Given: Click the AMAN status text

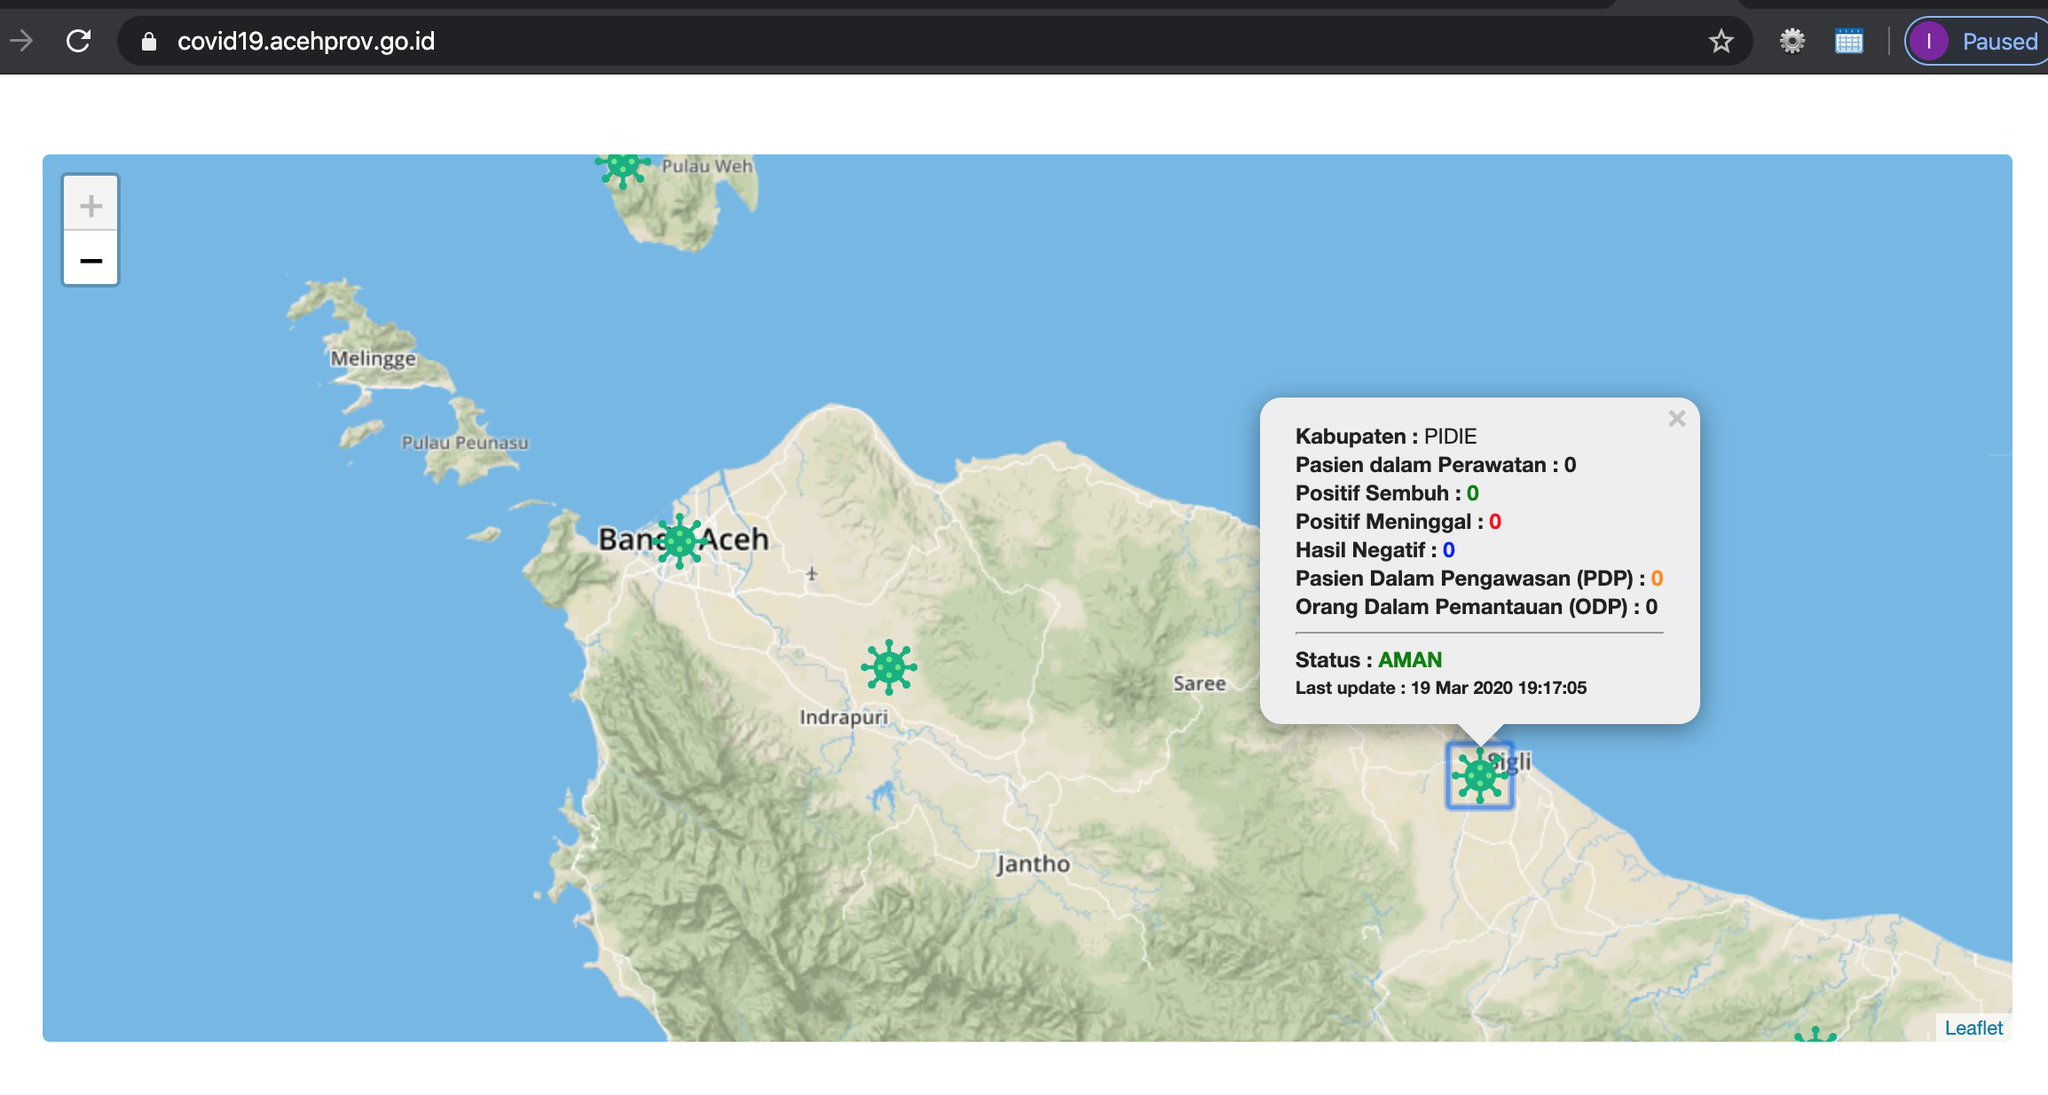Looking at the screenshot, I should [x=1410, y=660].
